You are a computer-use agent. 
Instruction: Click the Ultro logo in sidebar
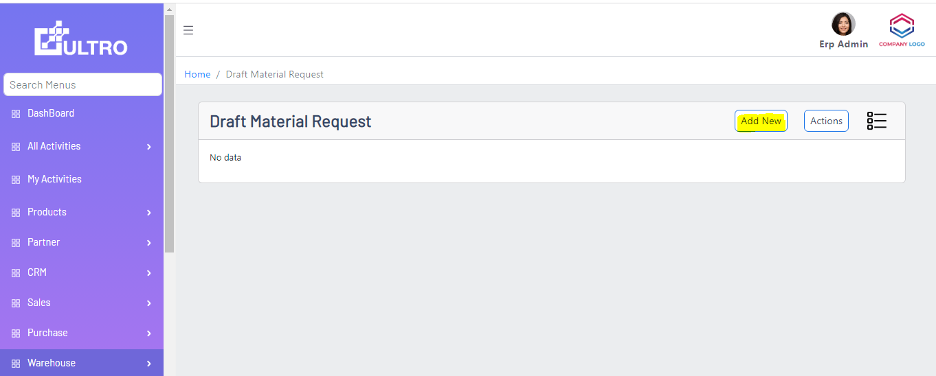pos(81,39)
